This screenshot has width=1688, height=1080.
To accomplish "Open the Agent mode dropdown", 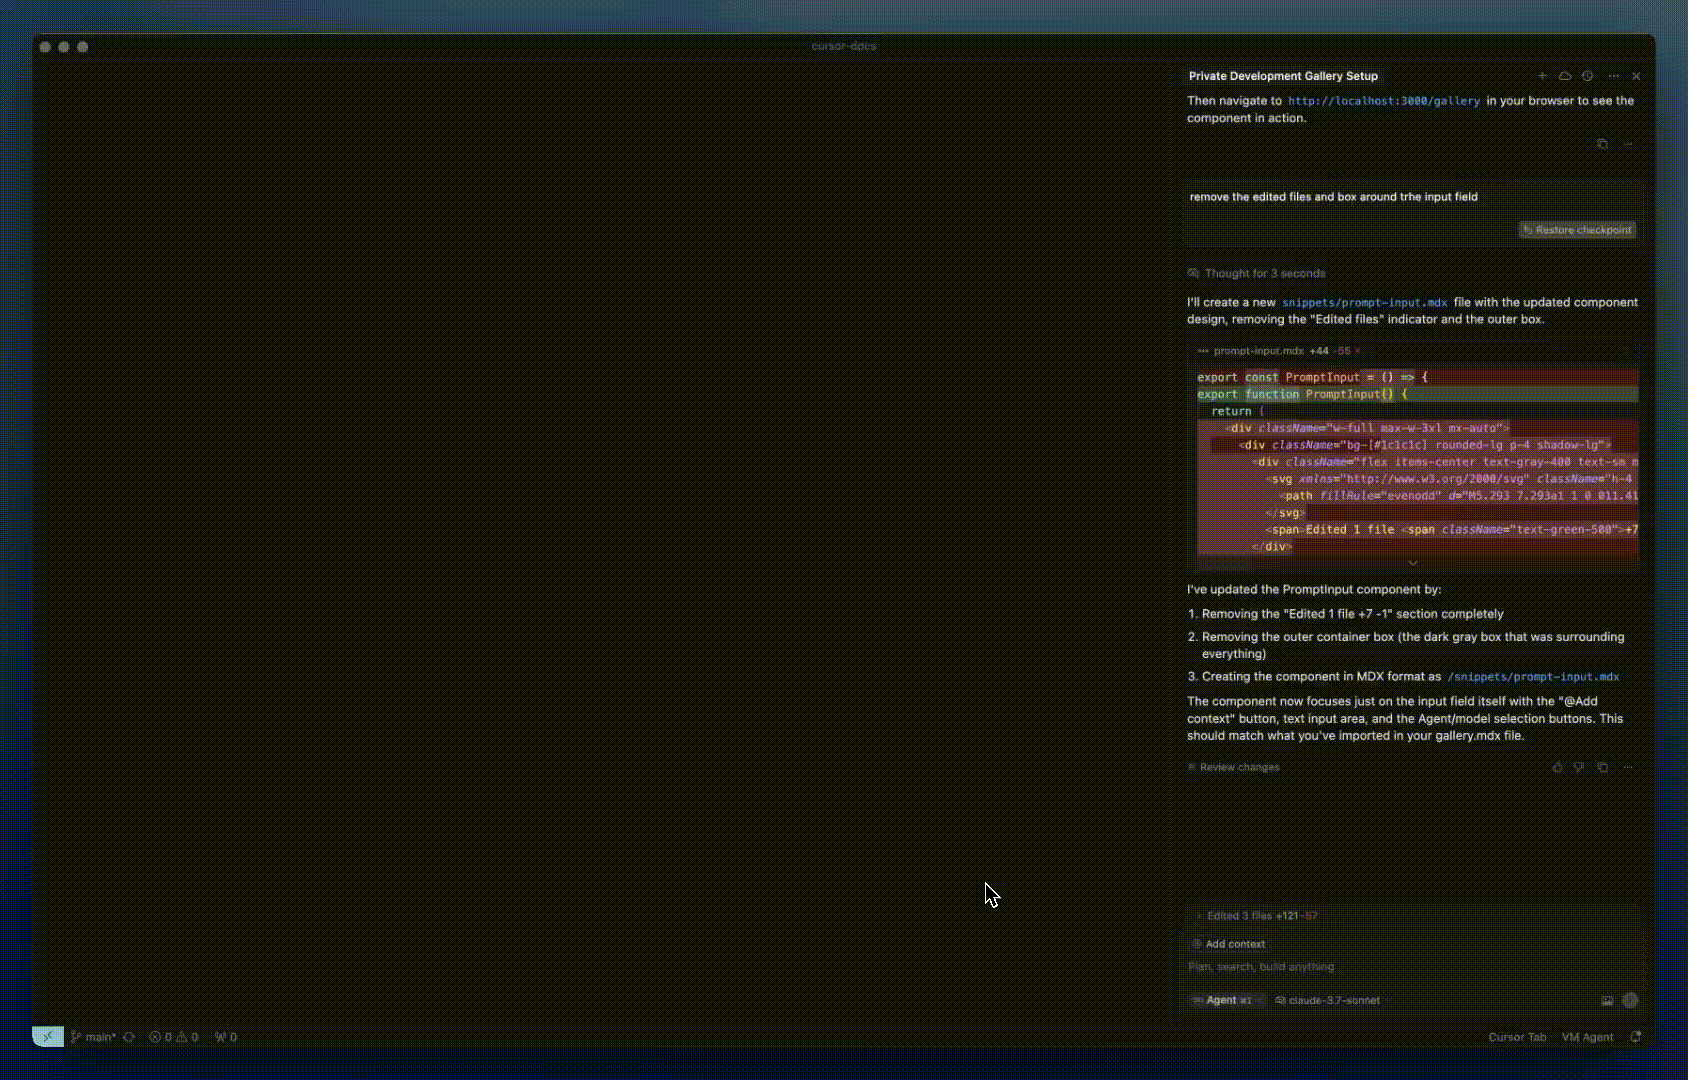I will point(1222,1000).
